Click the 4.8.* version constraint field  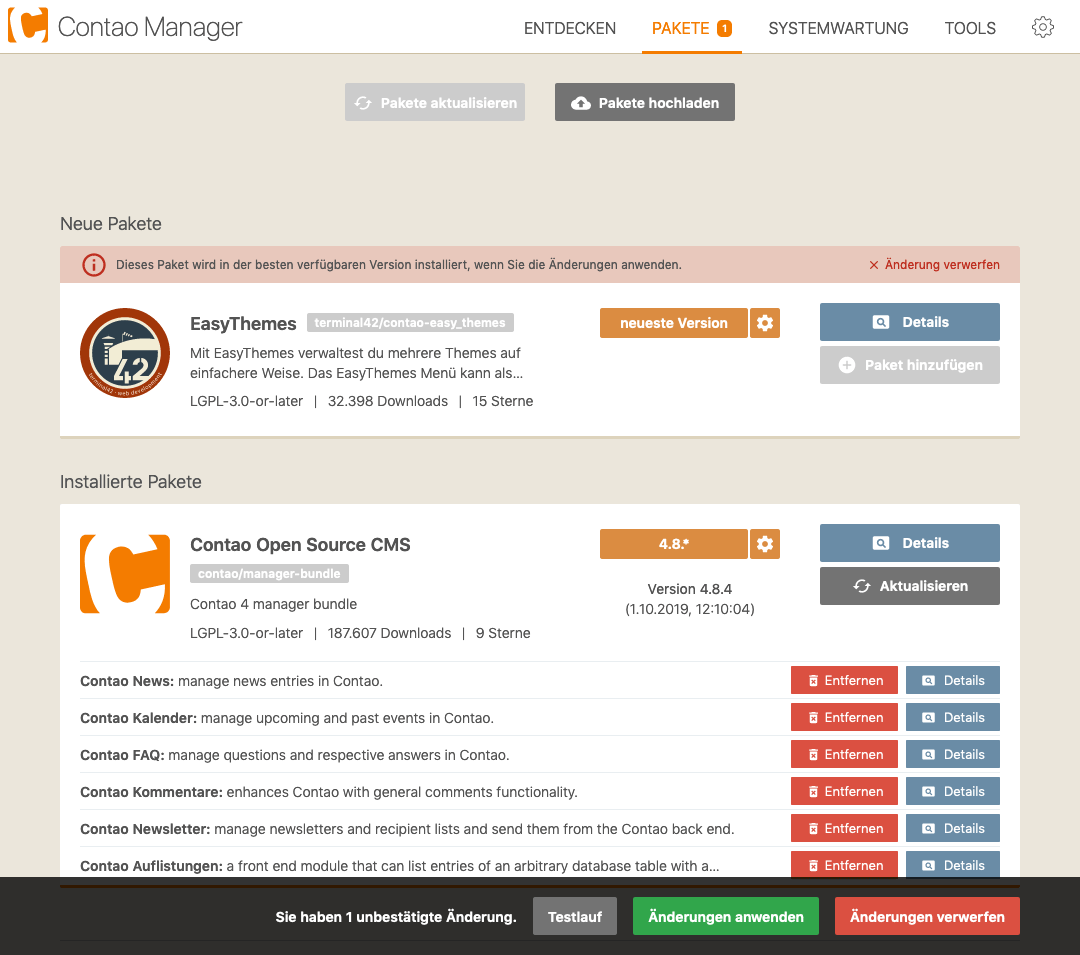click(674, 544)
